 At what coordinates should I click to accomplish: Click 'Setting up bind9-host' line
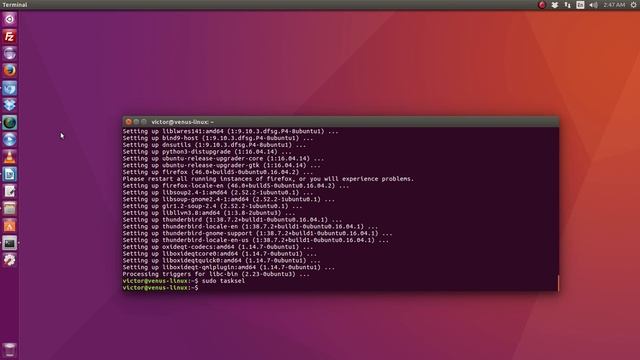pos(218,138)
